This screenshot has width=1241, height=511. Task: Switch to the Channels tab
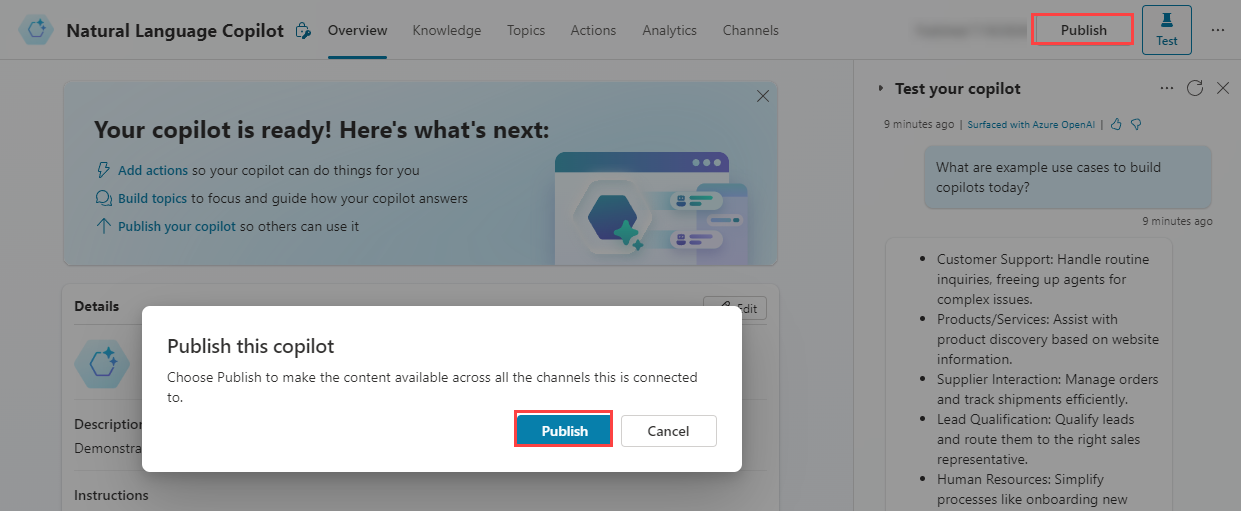click(751, 30)
